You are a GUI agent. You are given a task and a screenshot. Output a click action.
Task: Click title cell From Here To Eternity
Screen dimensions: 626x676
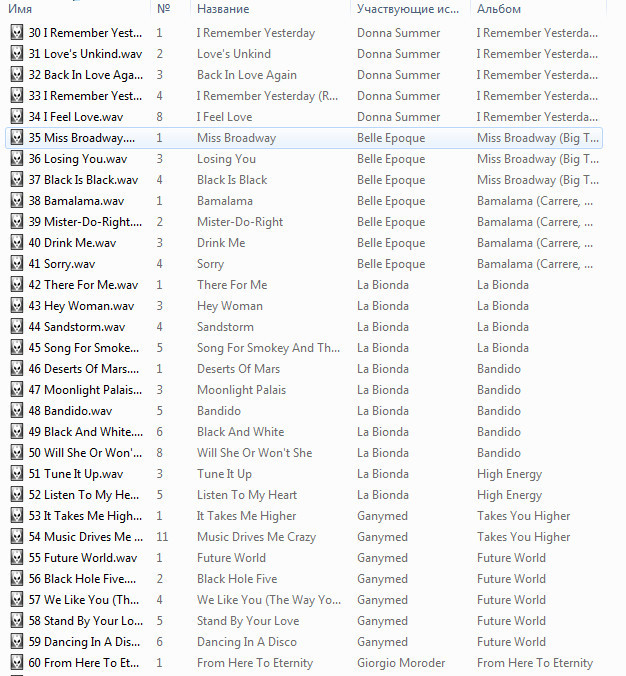tap(255, 663)
